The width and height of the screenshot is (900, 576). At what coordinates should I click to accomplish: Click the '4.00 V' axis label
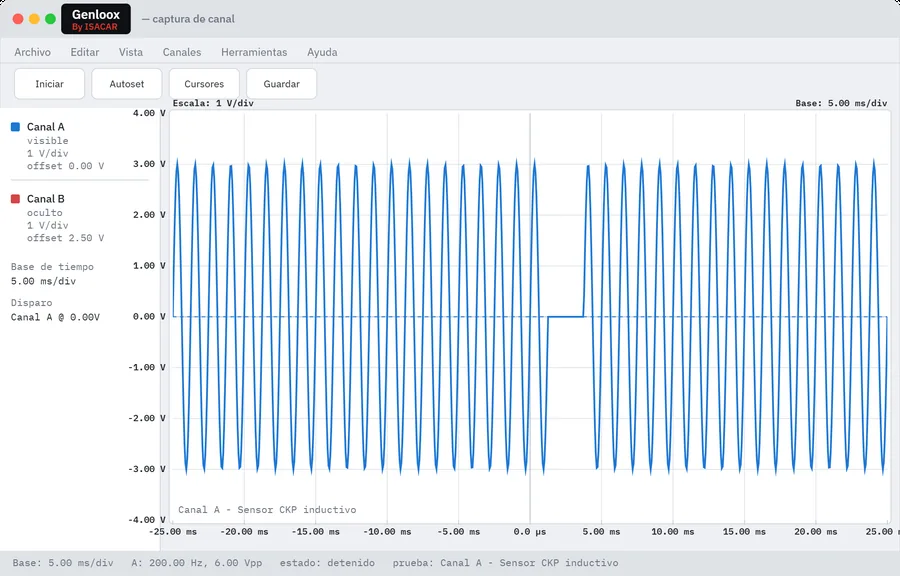149,113
